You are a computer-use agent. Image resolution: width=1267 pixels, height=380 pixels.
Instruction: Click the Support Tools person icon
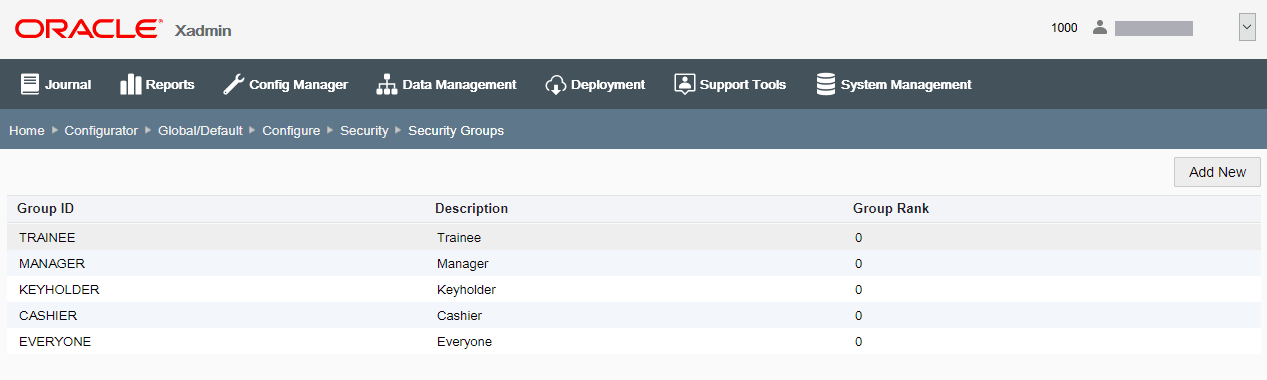[684, 84]
